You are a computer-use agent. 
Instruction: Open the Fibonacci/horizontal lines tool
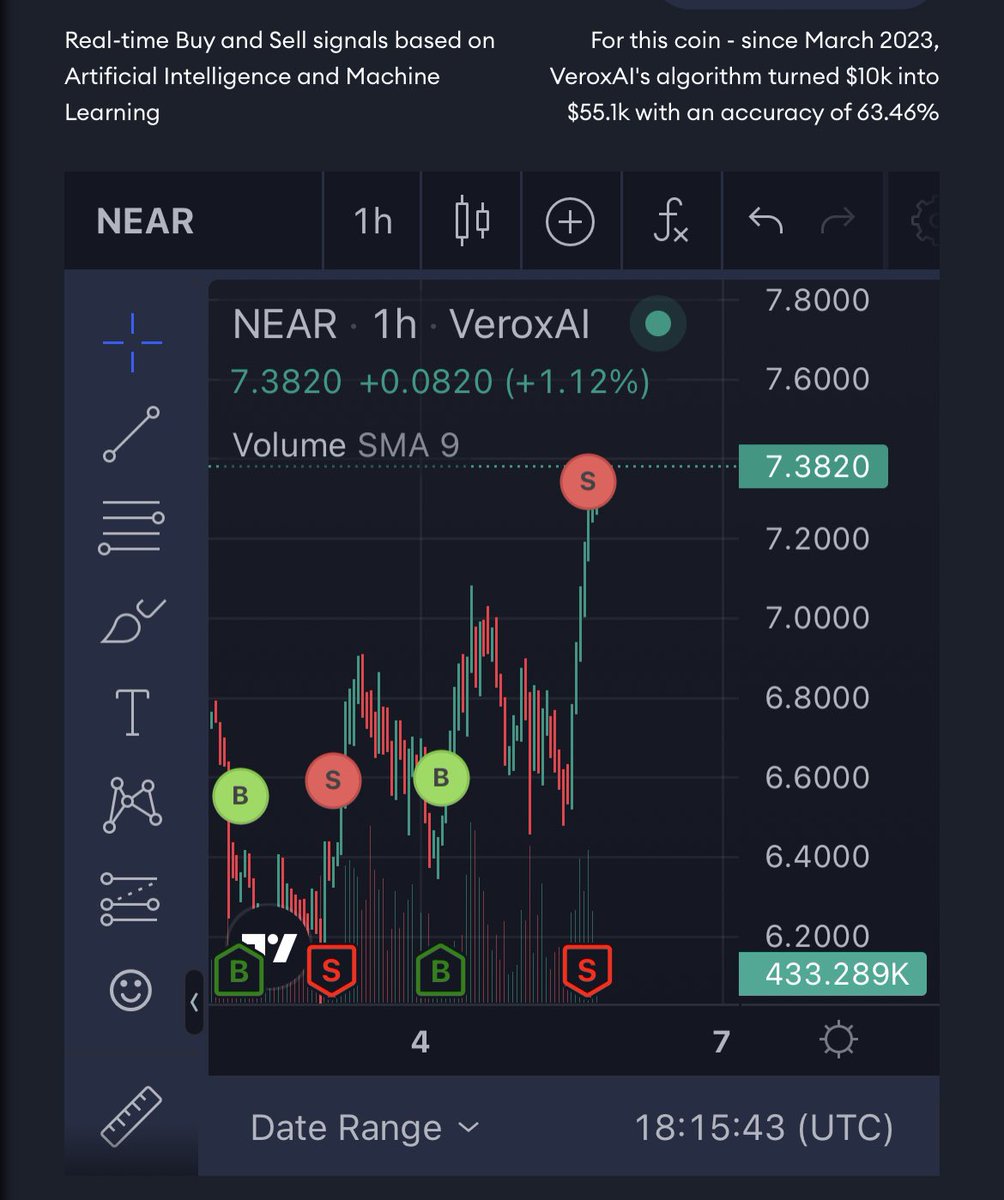(x=132, y=527)
